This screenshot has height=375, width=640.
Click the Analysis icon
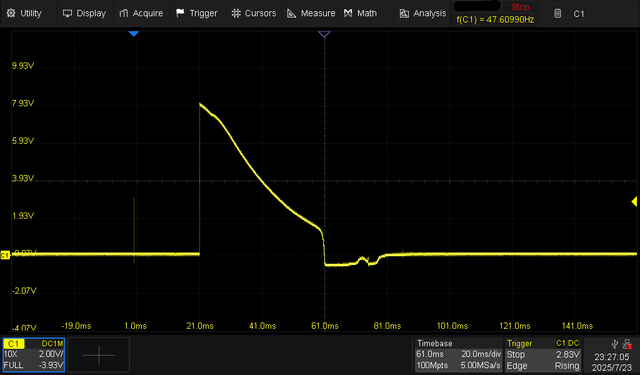404,14
